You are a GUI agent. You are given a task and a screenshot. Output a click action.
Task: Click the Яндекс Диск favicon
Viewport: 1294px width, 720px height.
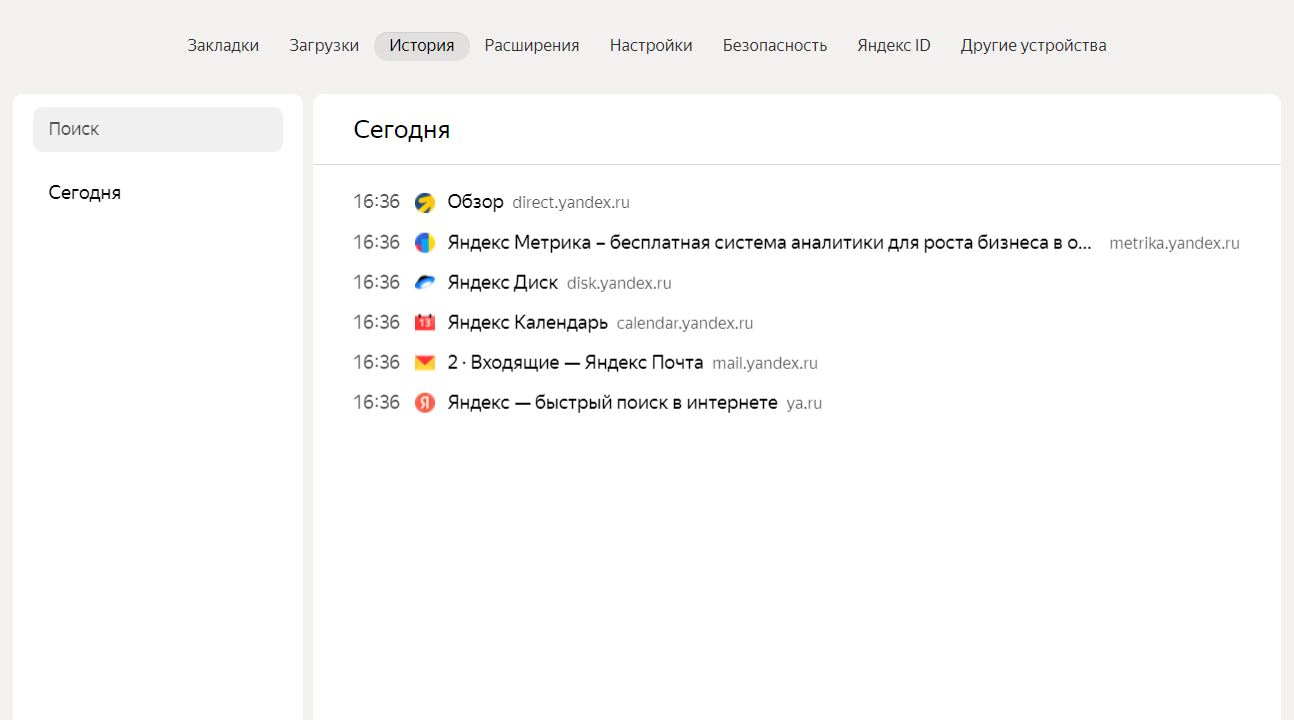(424, 281)
